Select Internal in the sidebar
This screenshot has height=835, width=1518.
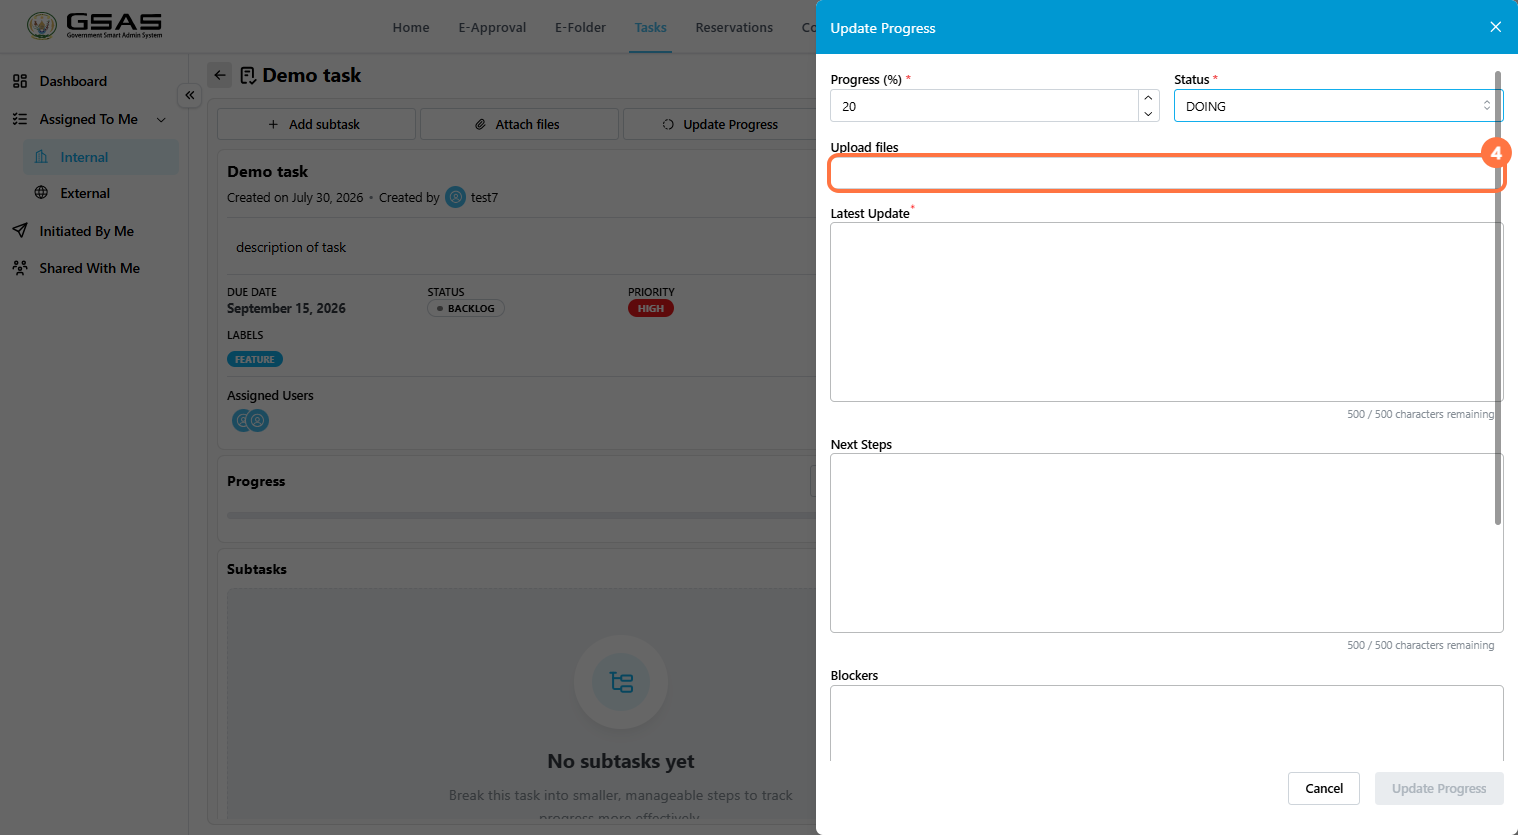point(101,157)
